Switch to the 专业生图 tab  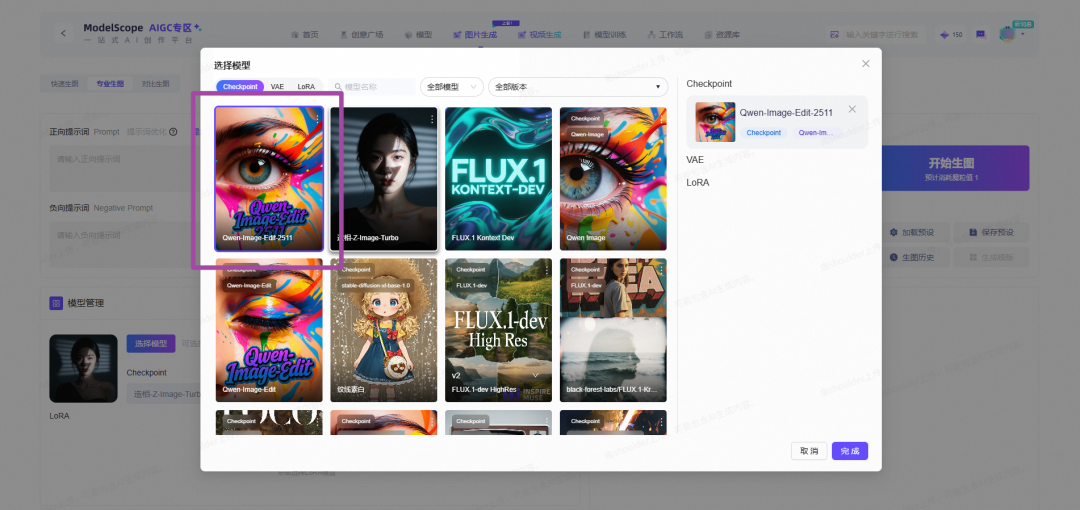coord(110,84)
